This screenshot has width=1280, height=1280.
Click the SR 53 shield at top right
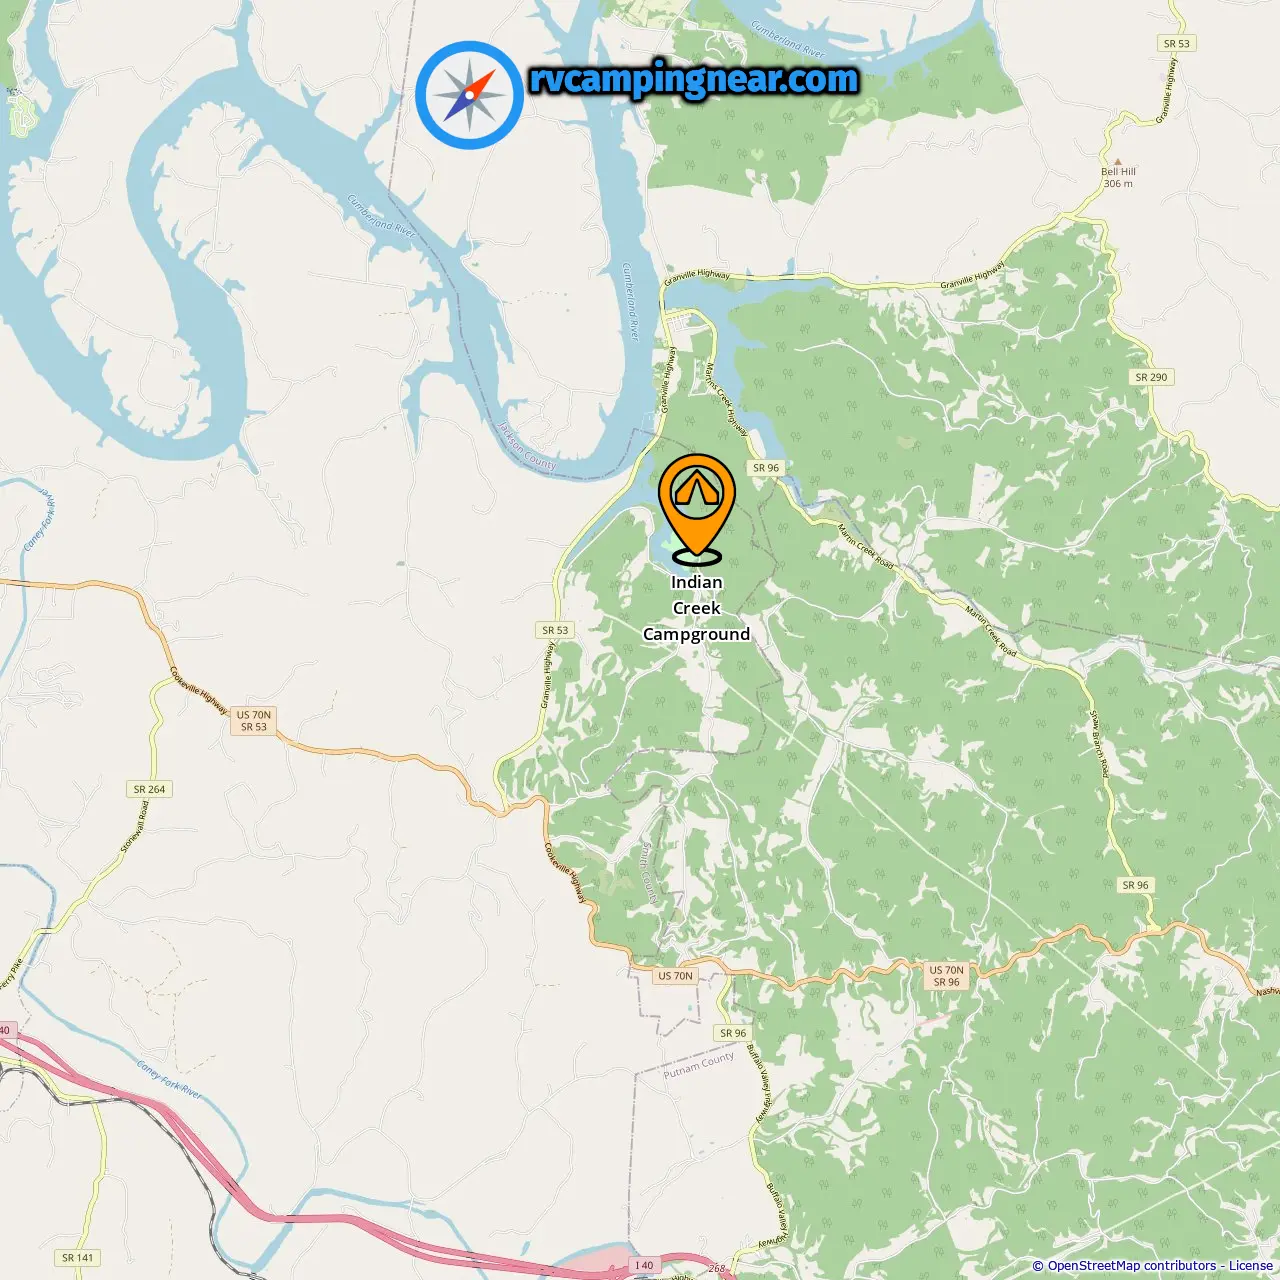(x=1177, y=43)
